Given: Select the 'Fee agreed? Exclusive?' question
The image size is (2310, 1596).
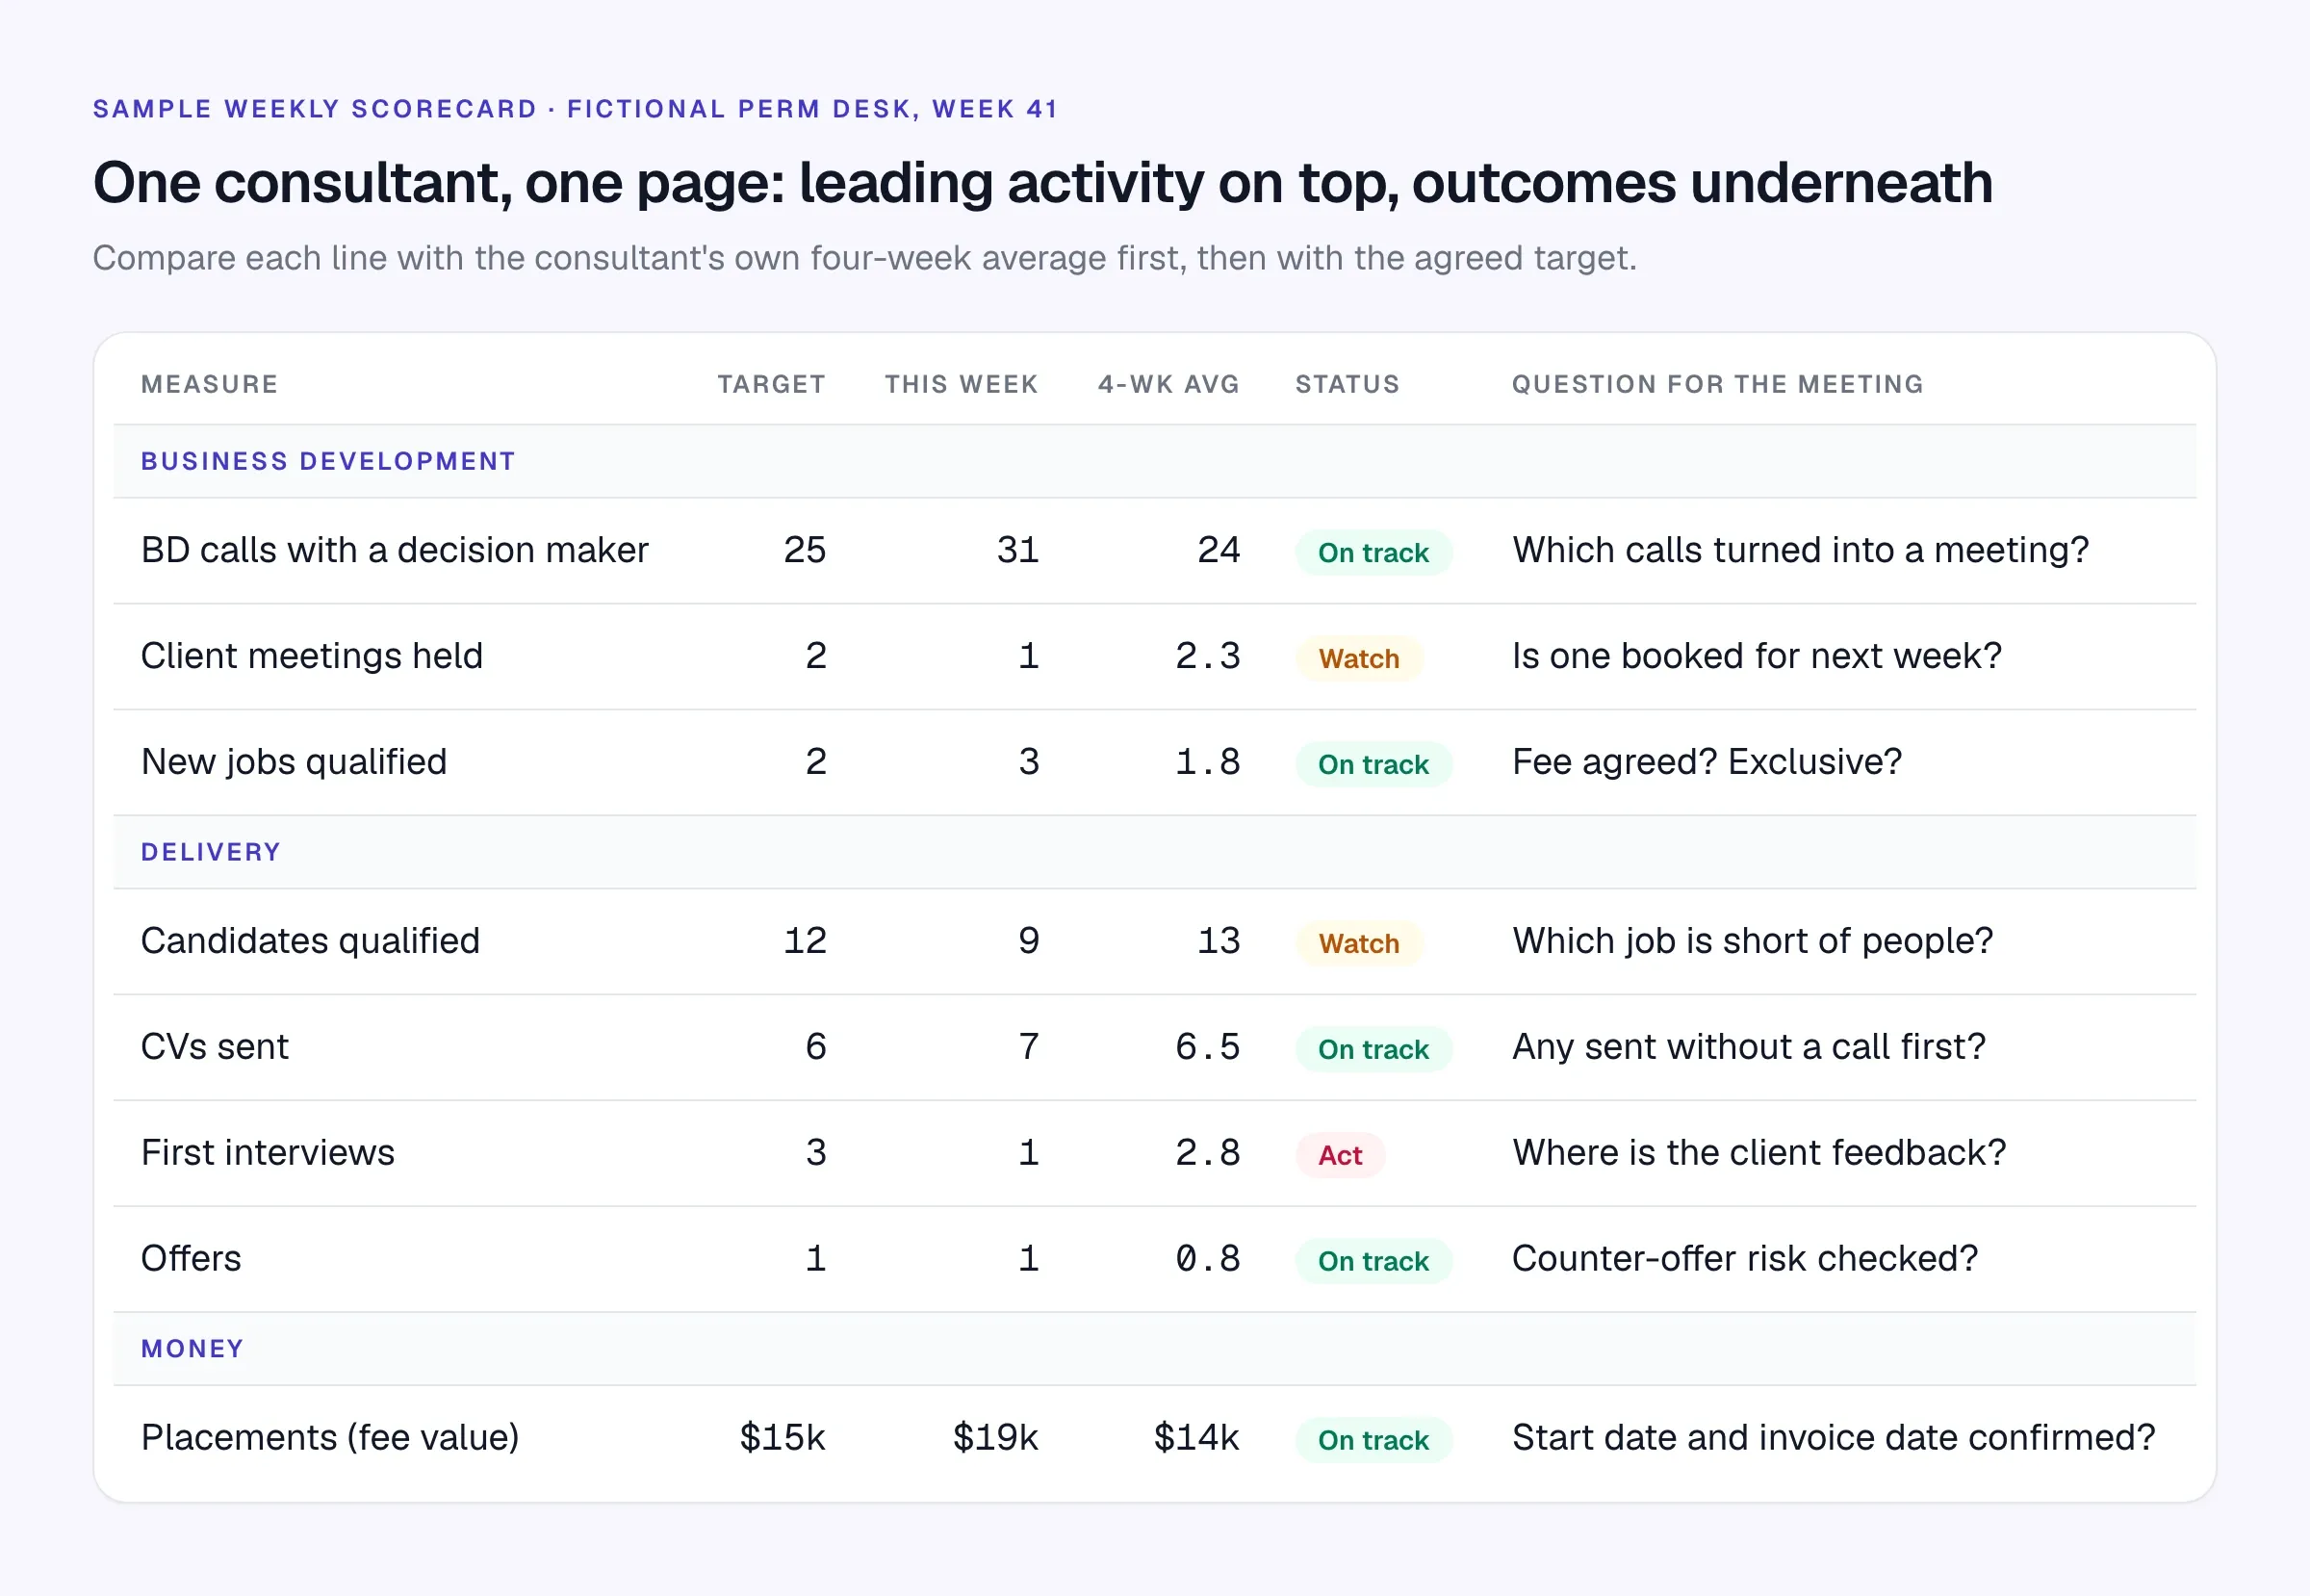Looking at the screenshot, I should 1707,762.
